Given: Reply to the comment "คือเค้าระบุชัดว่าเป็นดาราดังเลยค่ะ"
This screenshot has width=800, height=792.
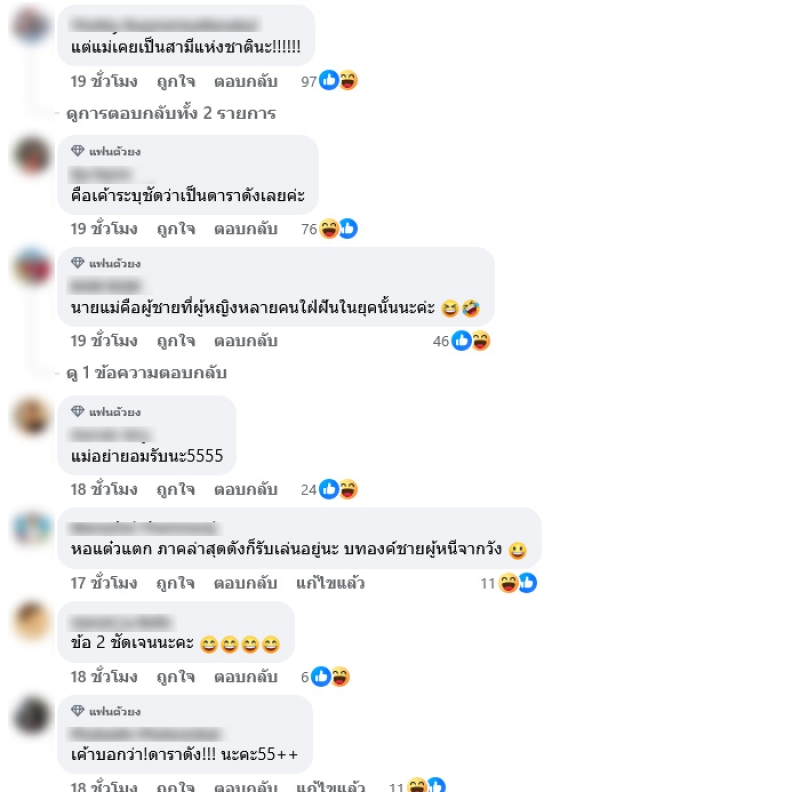Looking at the screenshot, I should (245, 229).
